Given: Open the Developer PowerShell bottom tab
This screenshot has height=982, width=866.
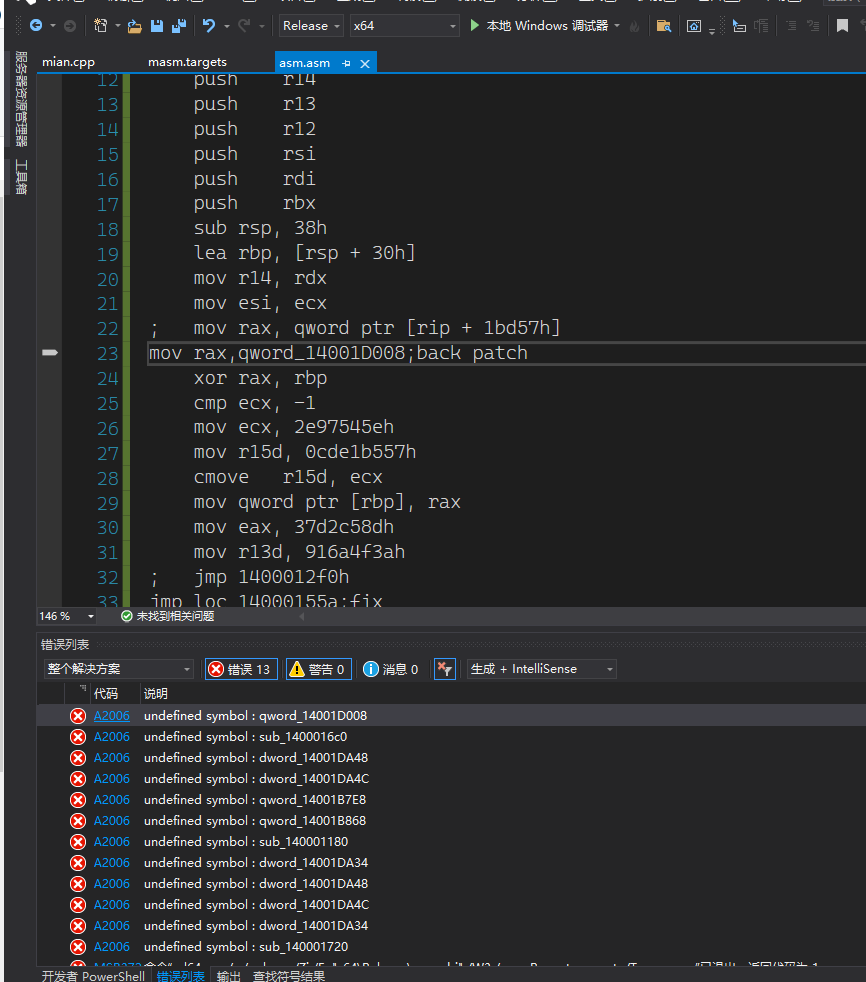Looking at the screenshot, I should (93, 975).
